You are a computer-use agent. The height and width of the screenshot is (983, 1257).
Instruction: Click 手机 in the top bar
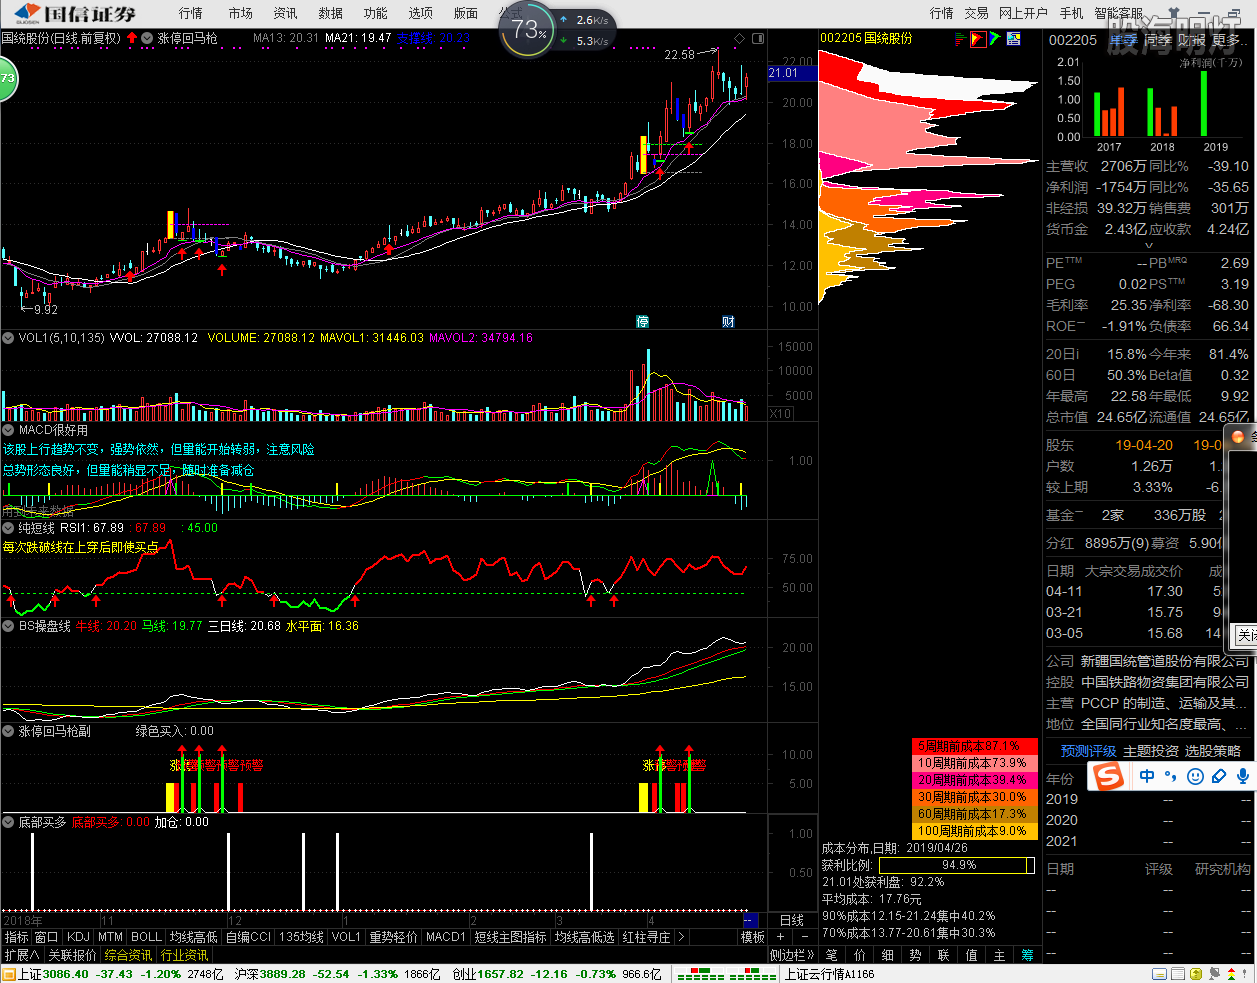1071,13
